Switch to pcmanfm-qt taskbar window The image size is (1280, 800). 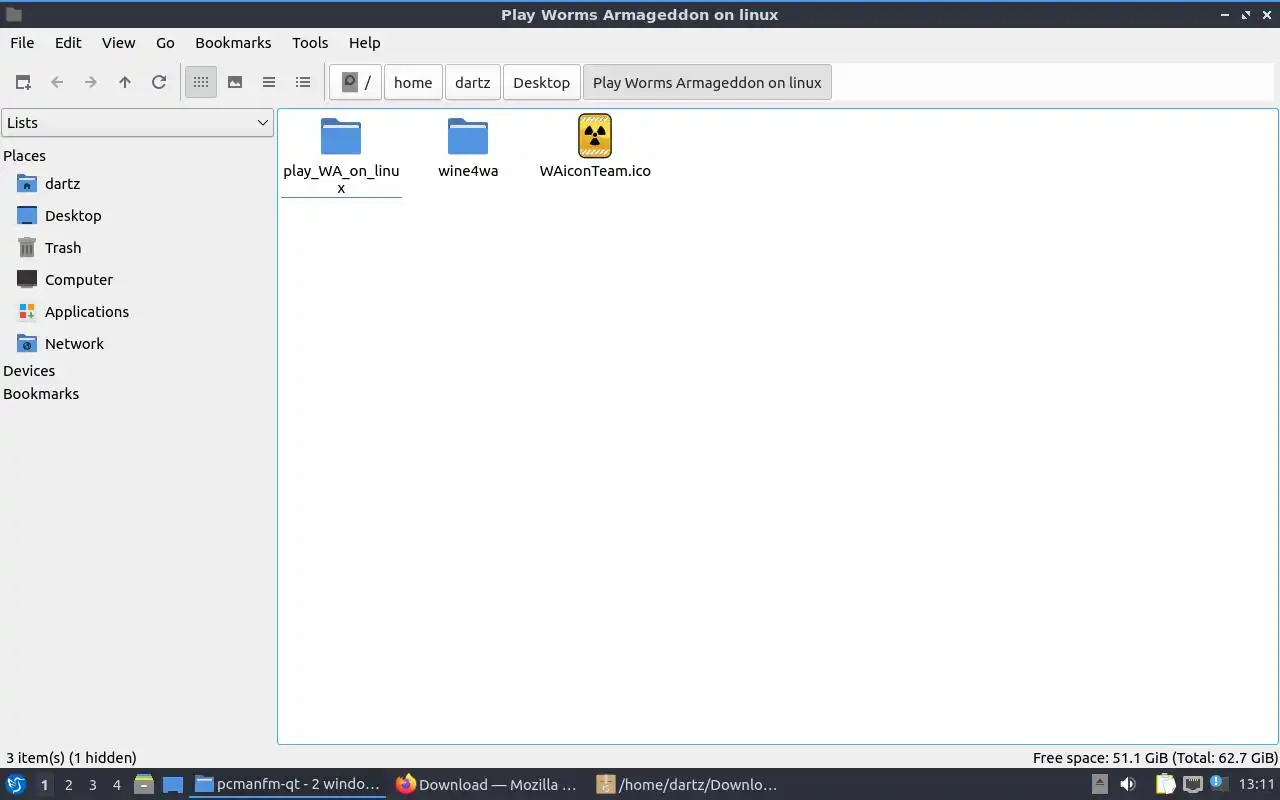click(287, 785)
